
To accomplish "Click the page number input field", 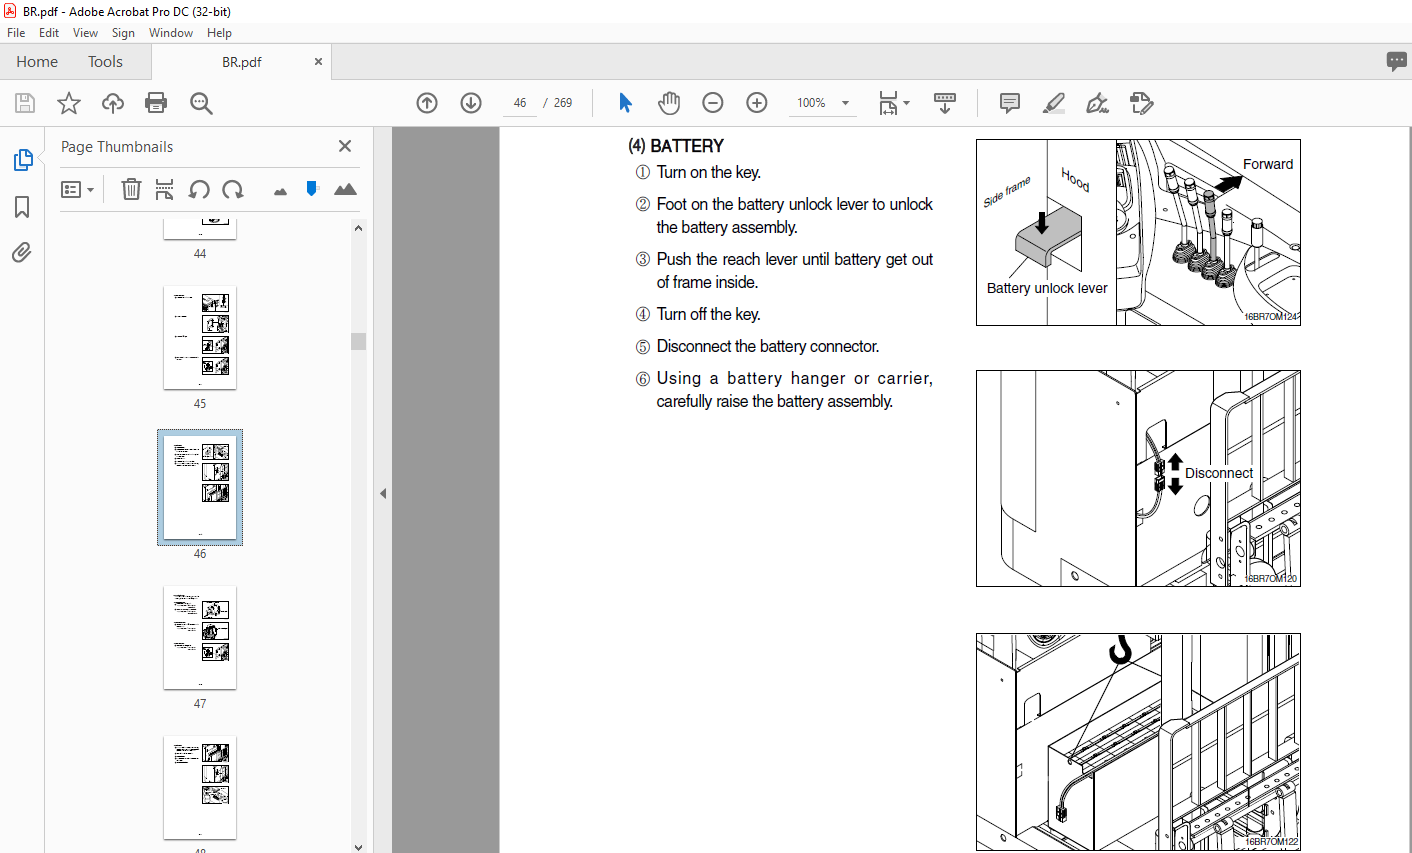I will pyautogui.click(x=520, y=103).
